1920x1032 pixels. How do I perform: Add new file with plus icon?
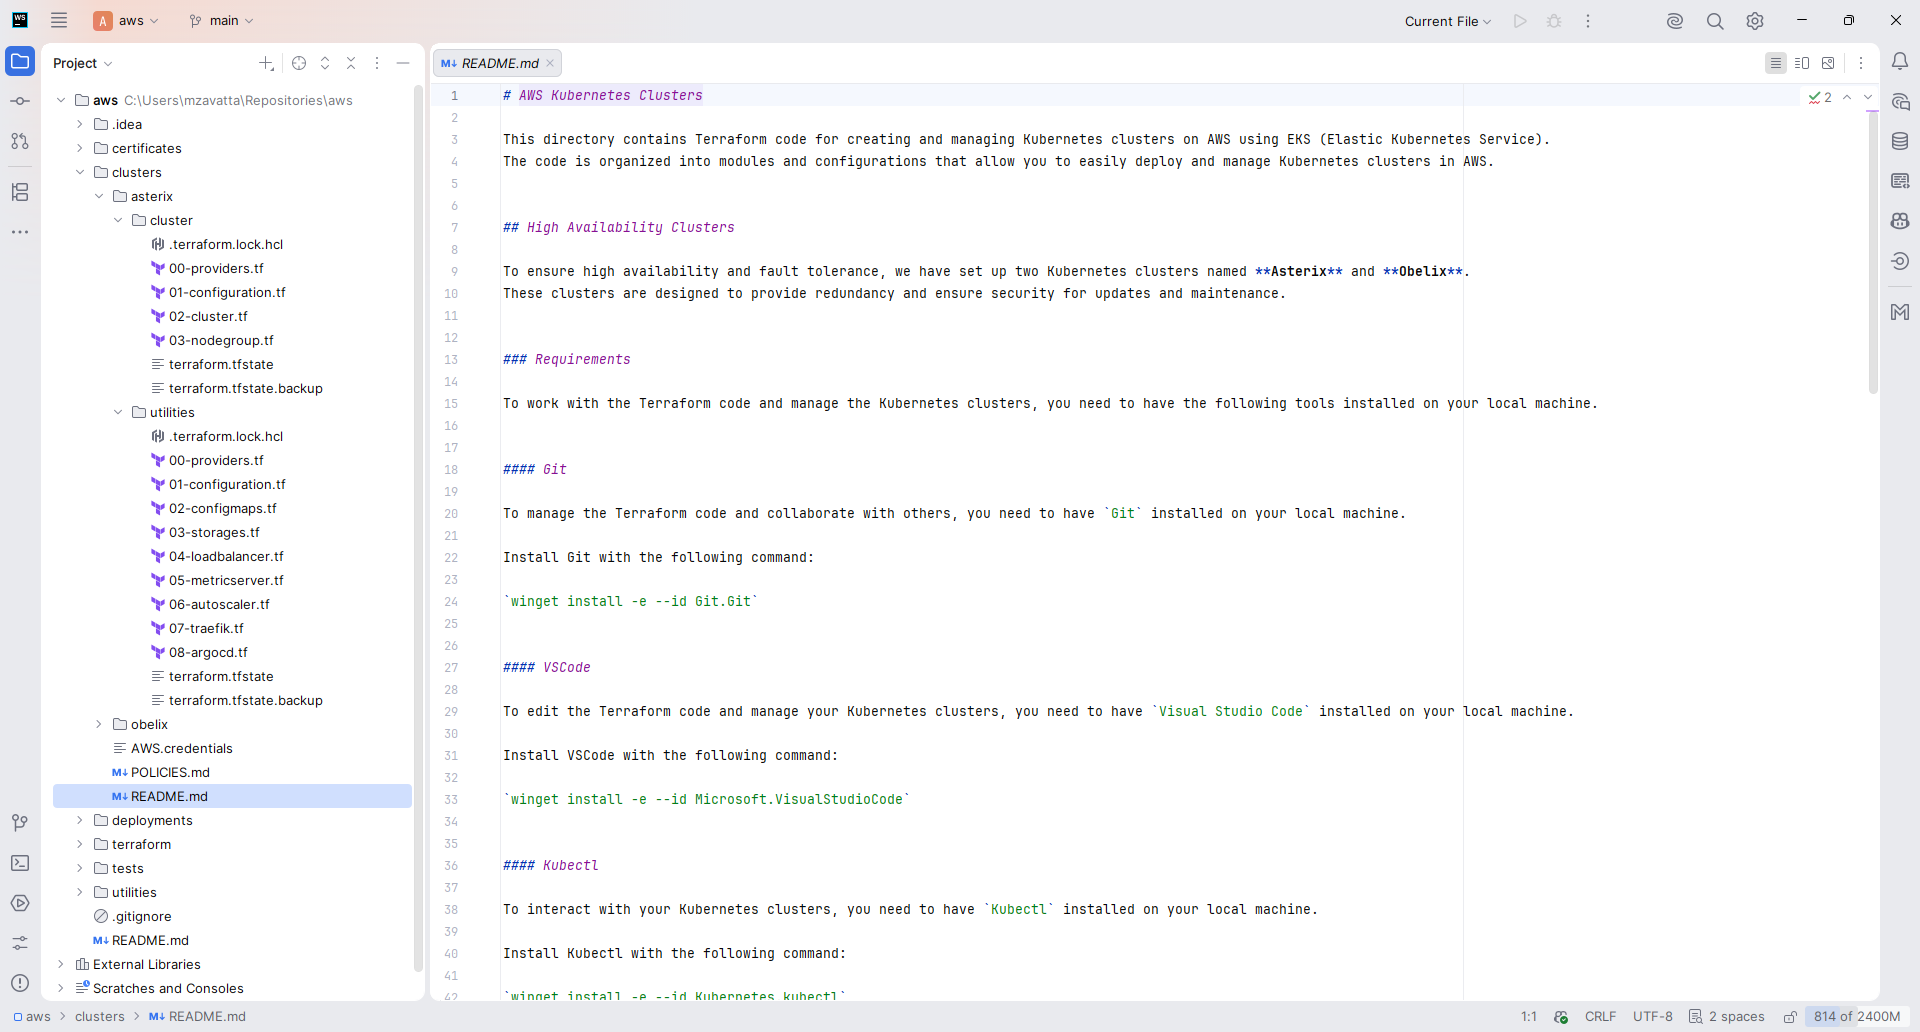coord(266,63)
